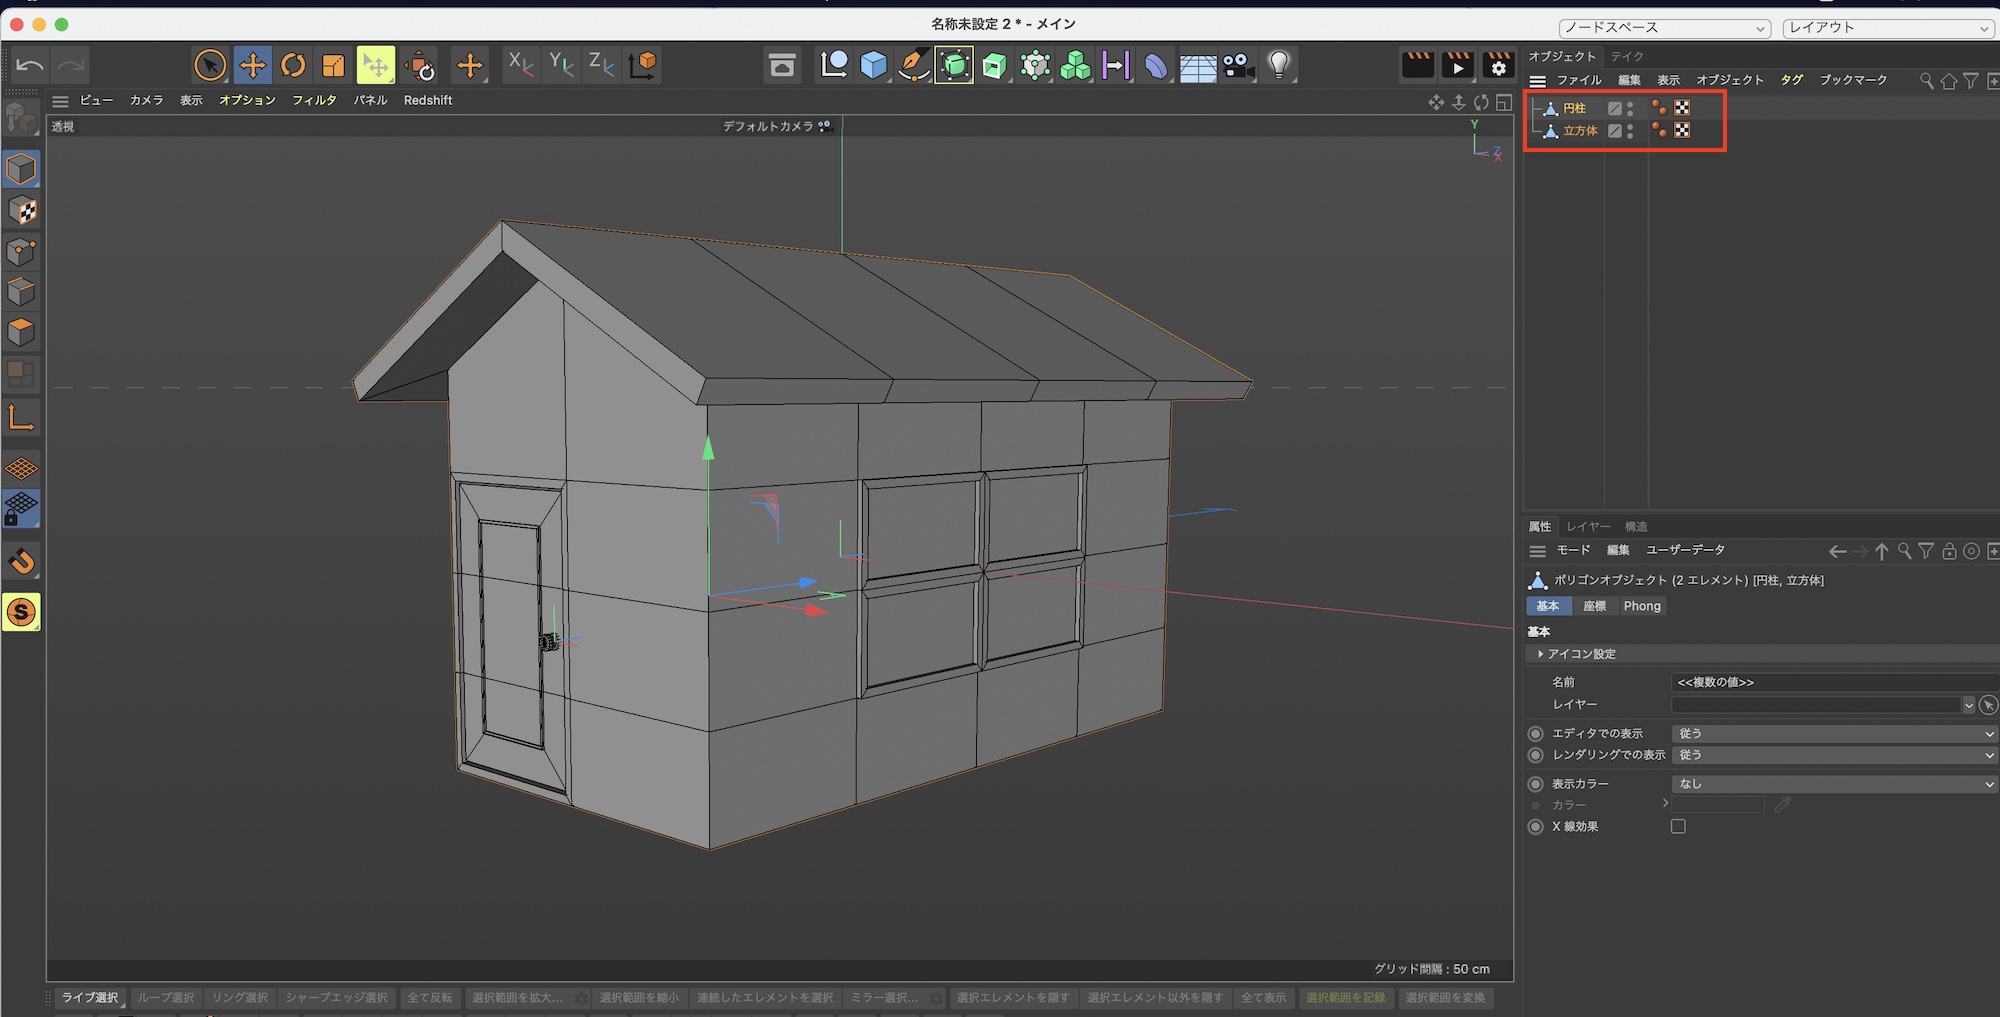
Task: Open the フィルタ viewport menu
Action: click(x=314, y=100)
